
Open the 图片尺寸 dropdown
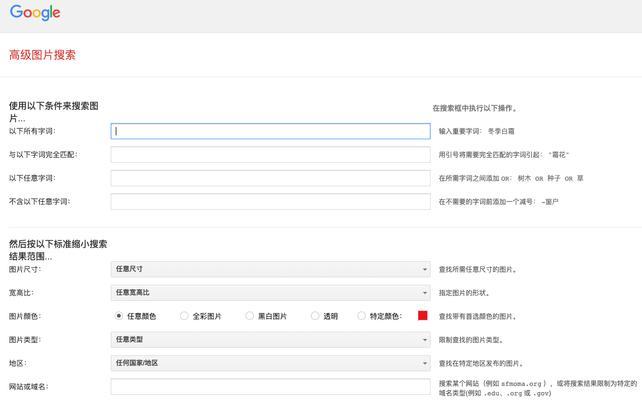click(270, 269)
